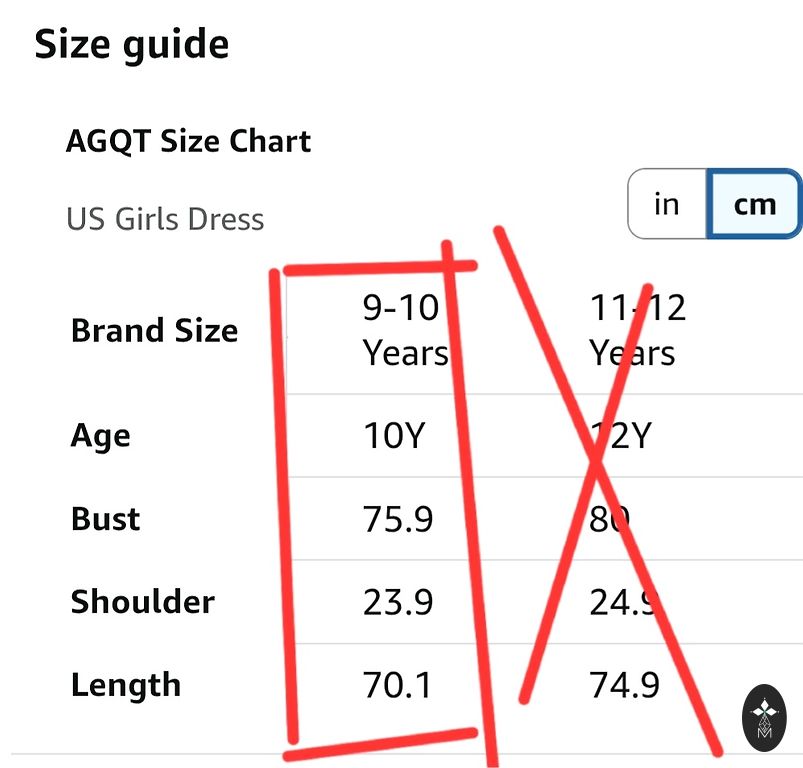The height and width of the screenshot is (768, 803).
Task: Click the Length row label
Action: (126, 685)
